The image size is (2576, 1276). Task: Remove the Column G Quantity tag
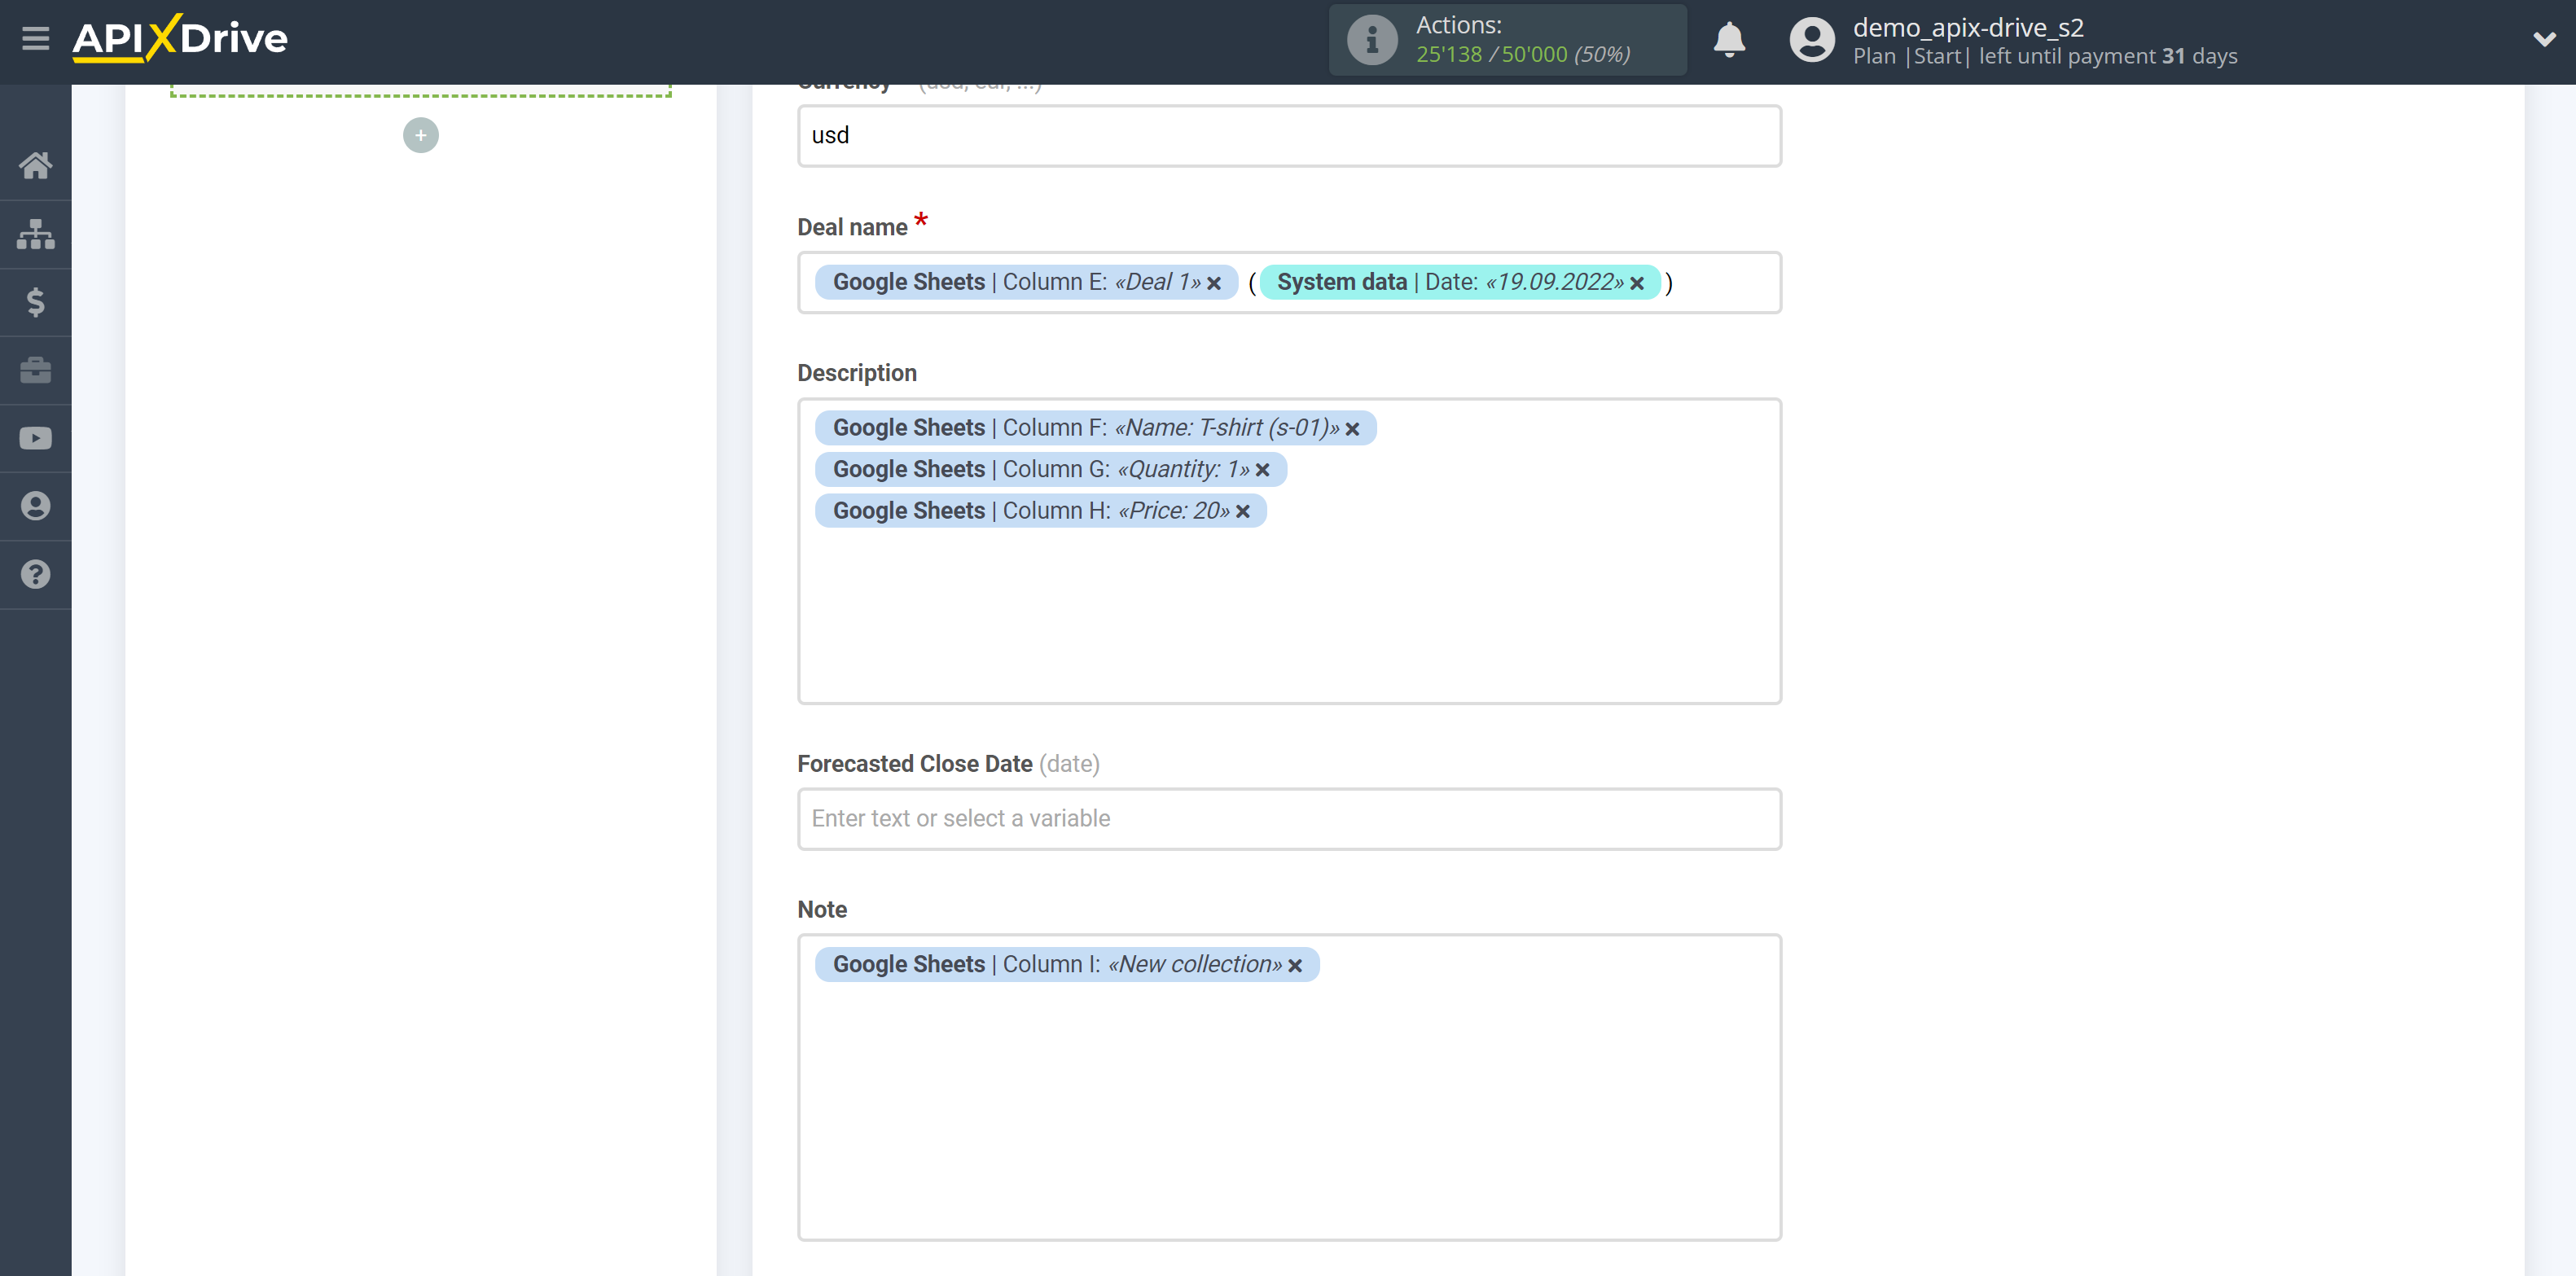click(1262, 470)
